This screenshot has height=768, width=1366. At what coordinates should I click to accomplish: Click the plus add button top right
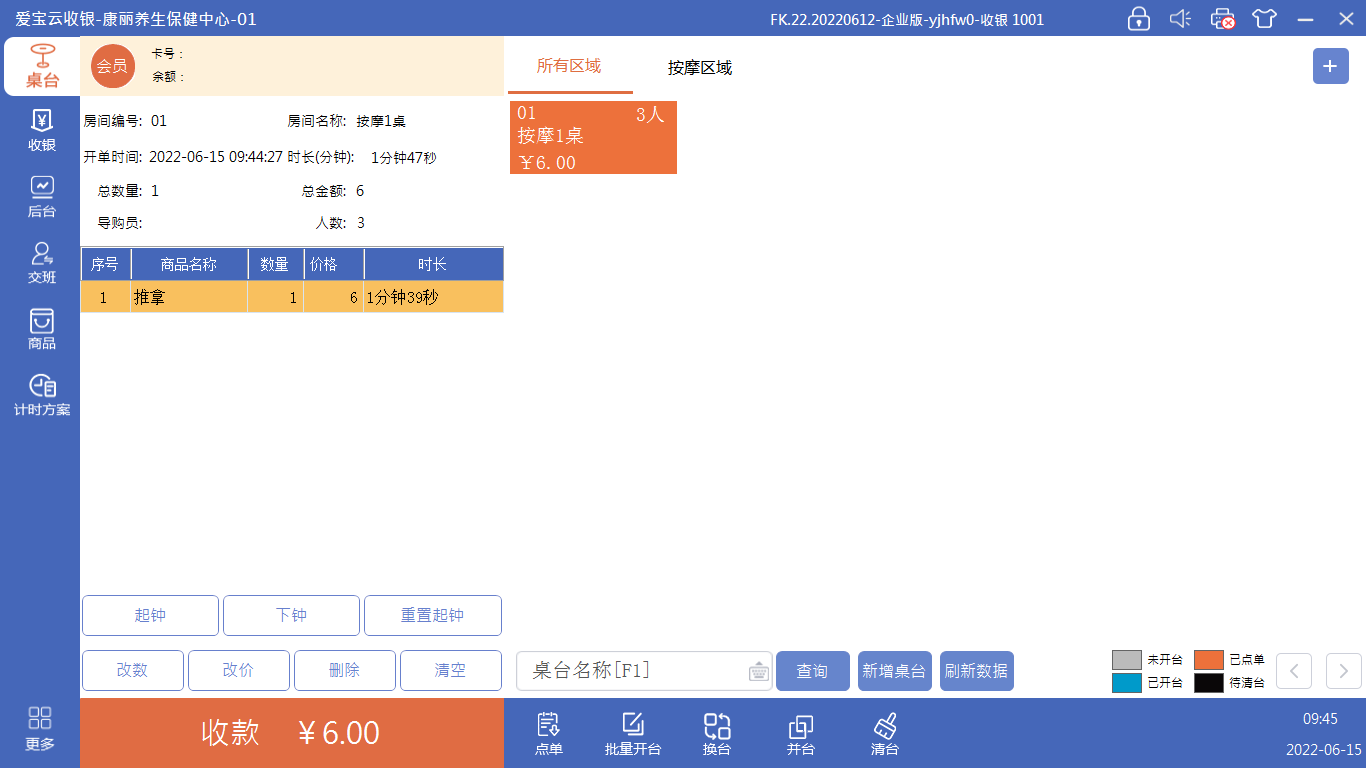[1330, 66]
